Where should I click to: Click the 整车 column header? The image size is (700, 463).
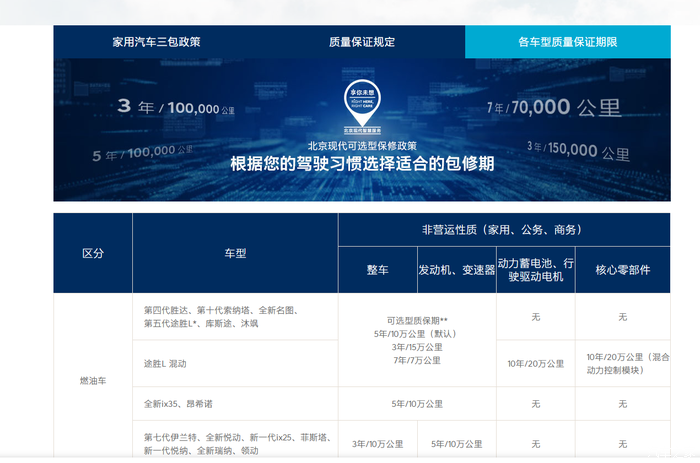(376, 270)
